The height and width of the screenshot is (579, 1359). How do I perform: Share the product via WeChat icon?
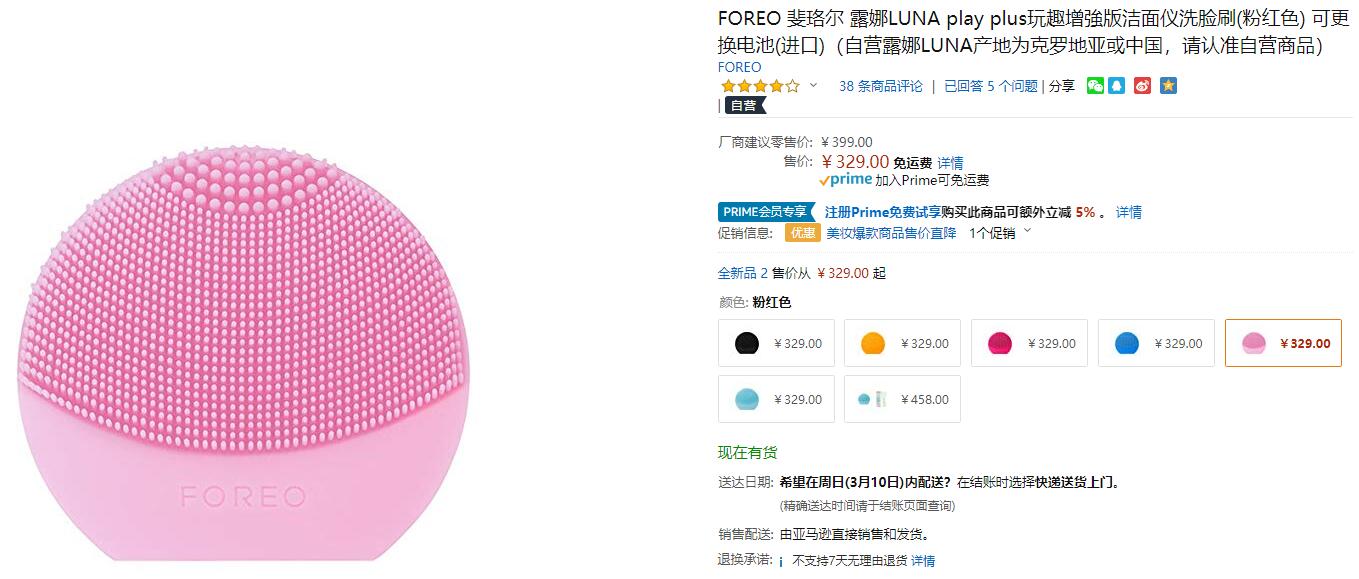coord(1095,86)
